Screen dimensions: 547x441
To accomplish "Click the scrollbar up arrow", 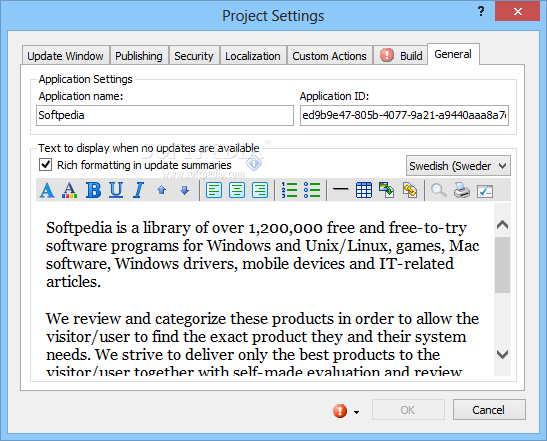I will click(x=502, y=224).
